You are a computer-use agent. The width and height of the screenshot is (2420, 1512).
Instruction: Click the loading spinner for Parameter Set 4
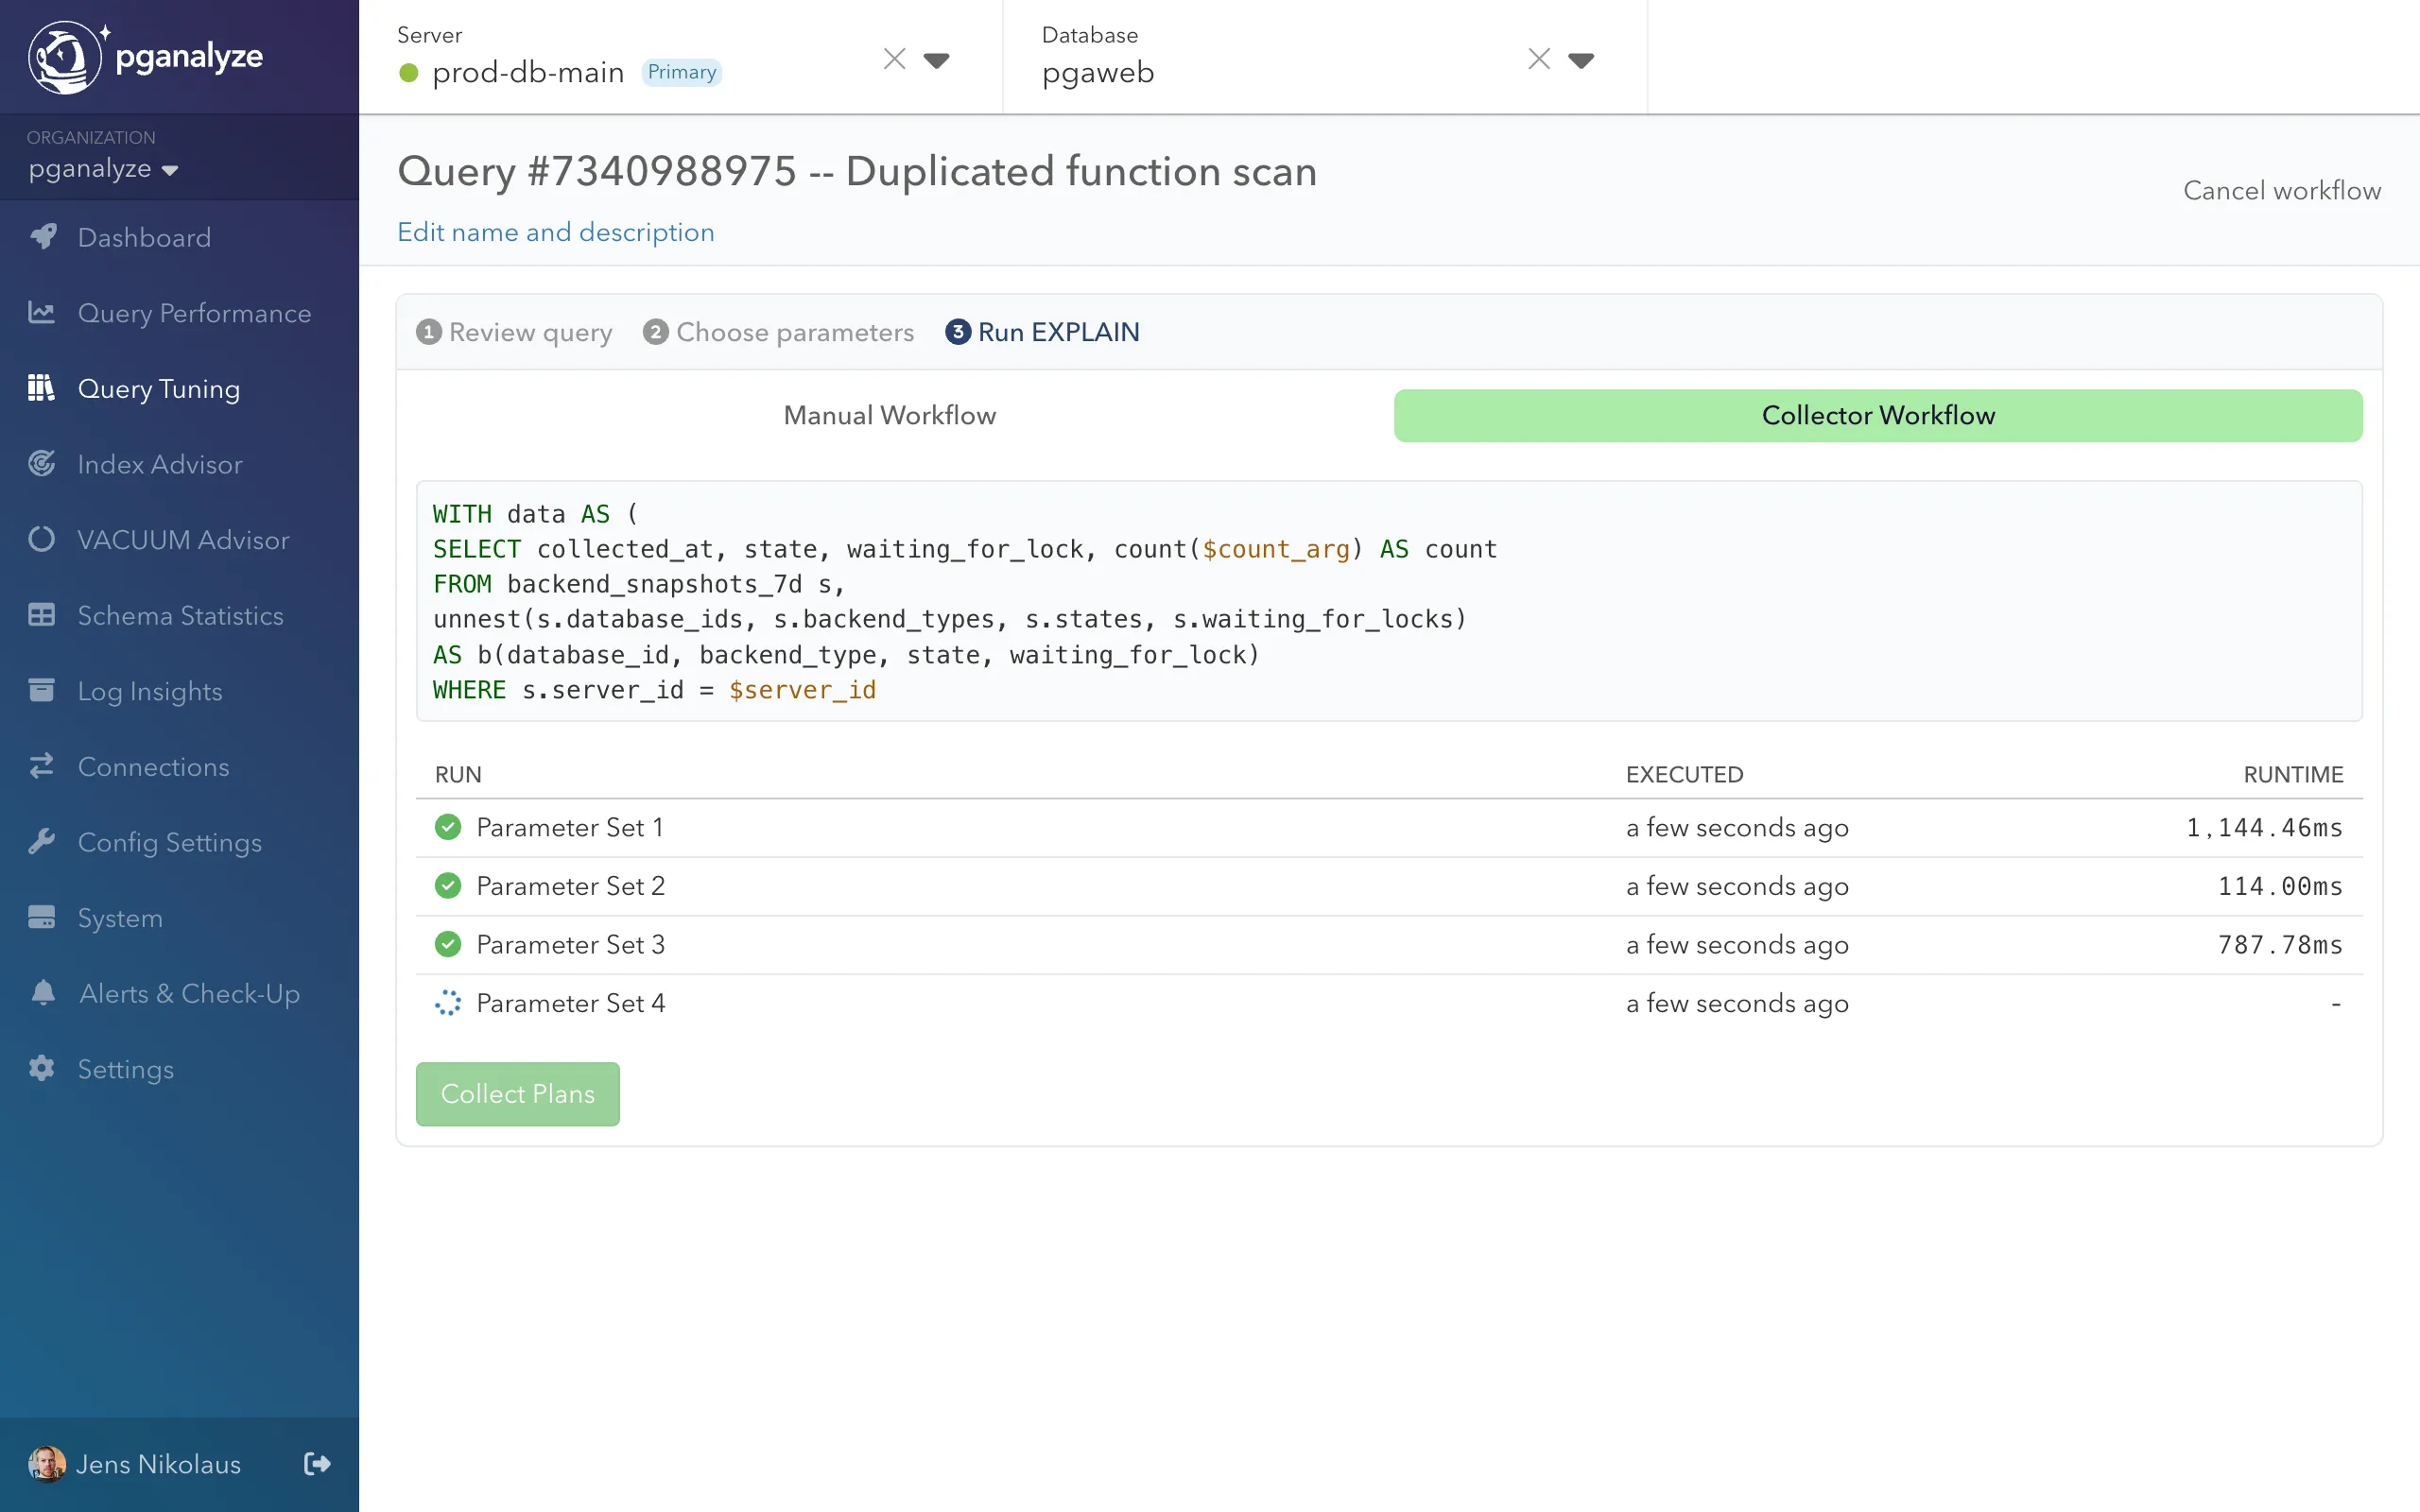click(448, 1003)
